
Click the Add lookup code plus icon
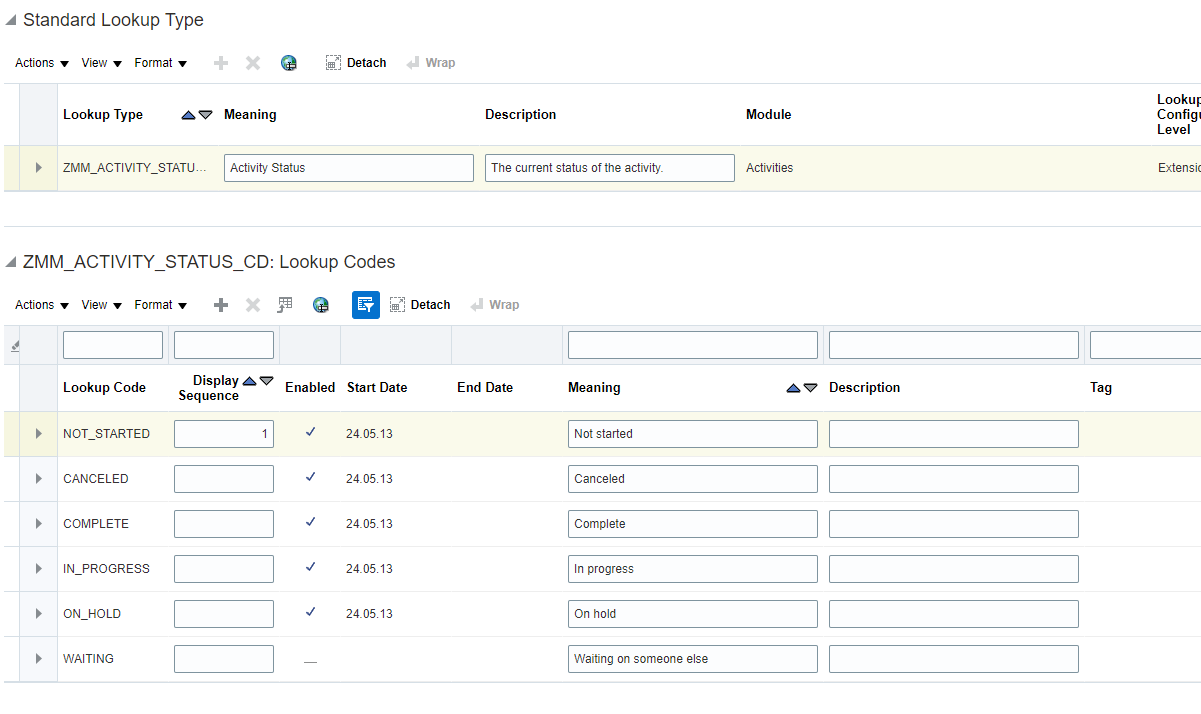[220, 305]
